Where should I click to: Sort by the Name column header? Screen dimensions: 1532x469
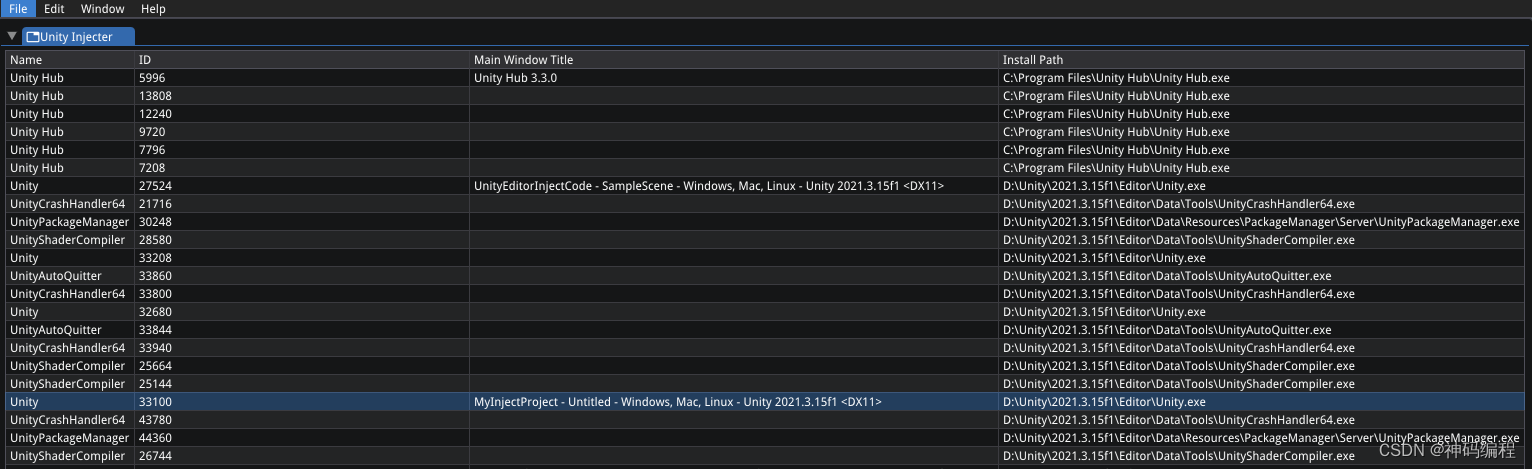coord(69,60)
